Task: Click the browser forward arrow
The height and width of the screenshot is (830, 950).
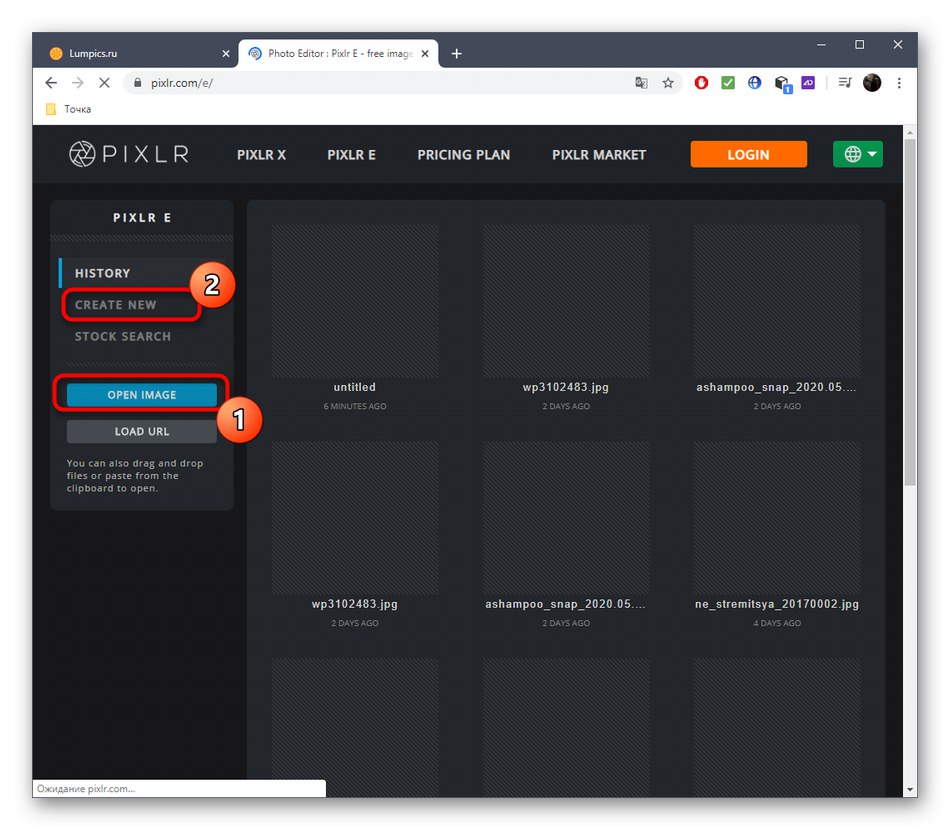Action: coord(78,83)
